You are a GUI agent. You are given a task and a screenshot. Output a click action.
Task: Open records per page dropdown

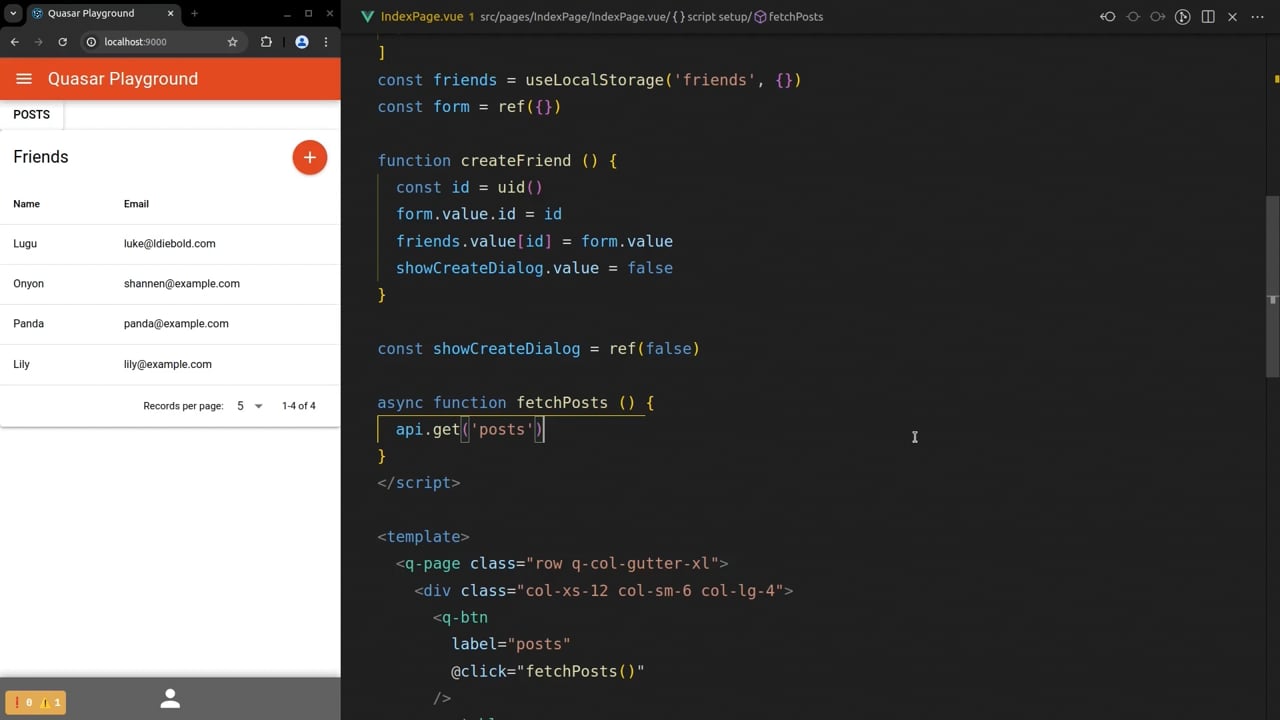coord(250,406)
